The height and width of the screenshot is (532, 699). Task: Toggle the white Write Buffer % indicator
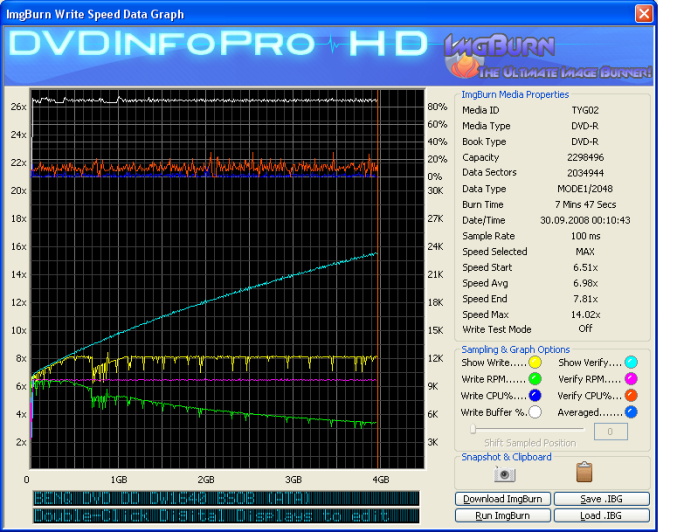pos(535,411)
